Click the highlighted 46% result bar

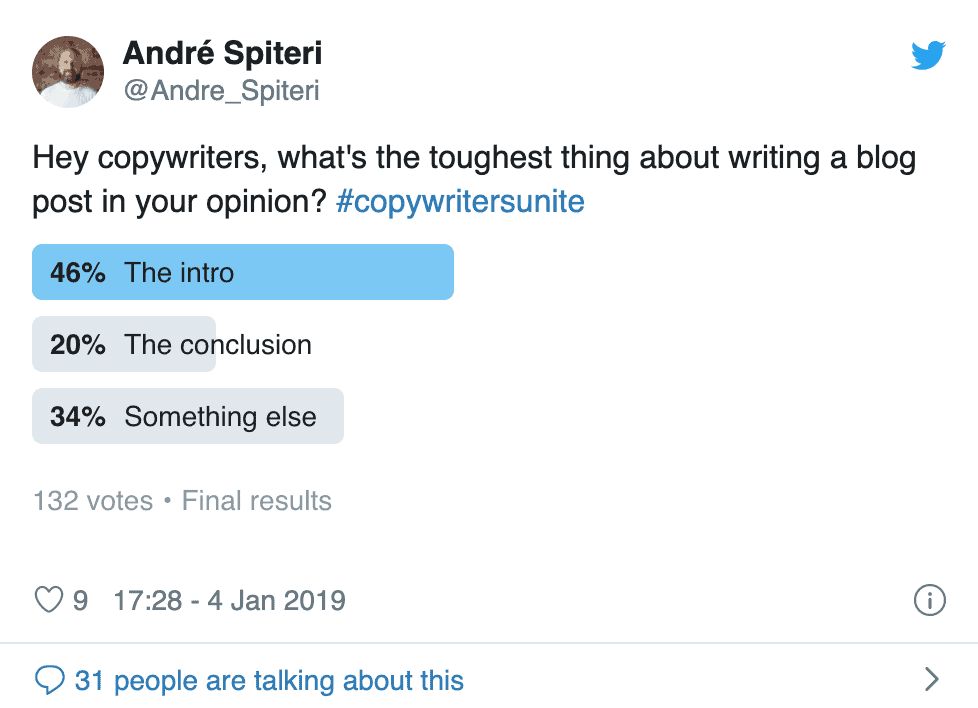click(x=243, y=271)
